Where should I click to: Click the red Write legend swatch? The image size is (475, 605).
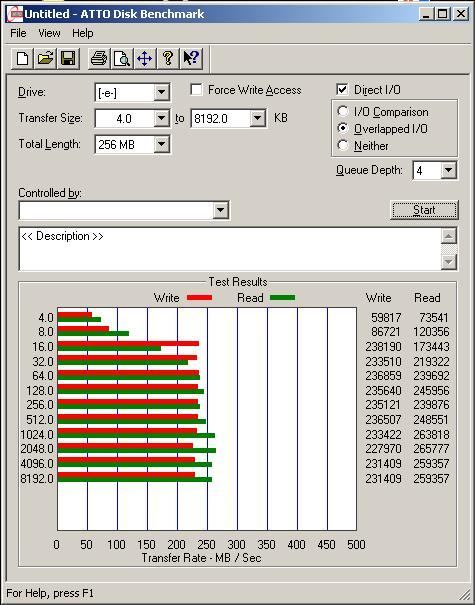199,297
